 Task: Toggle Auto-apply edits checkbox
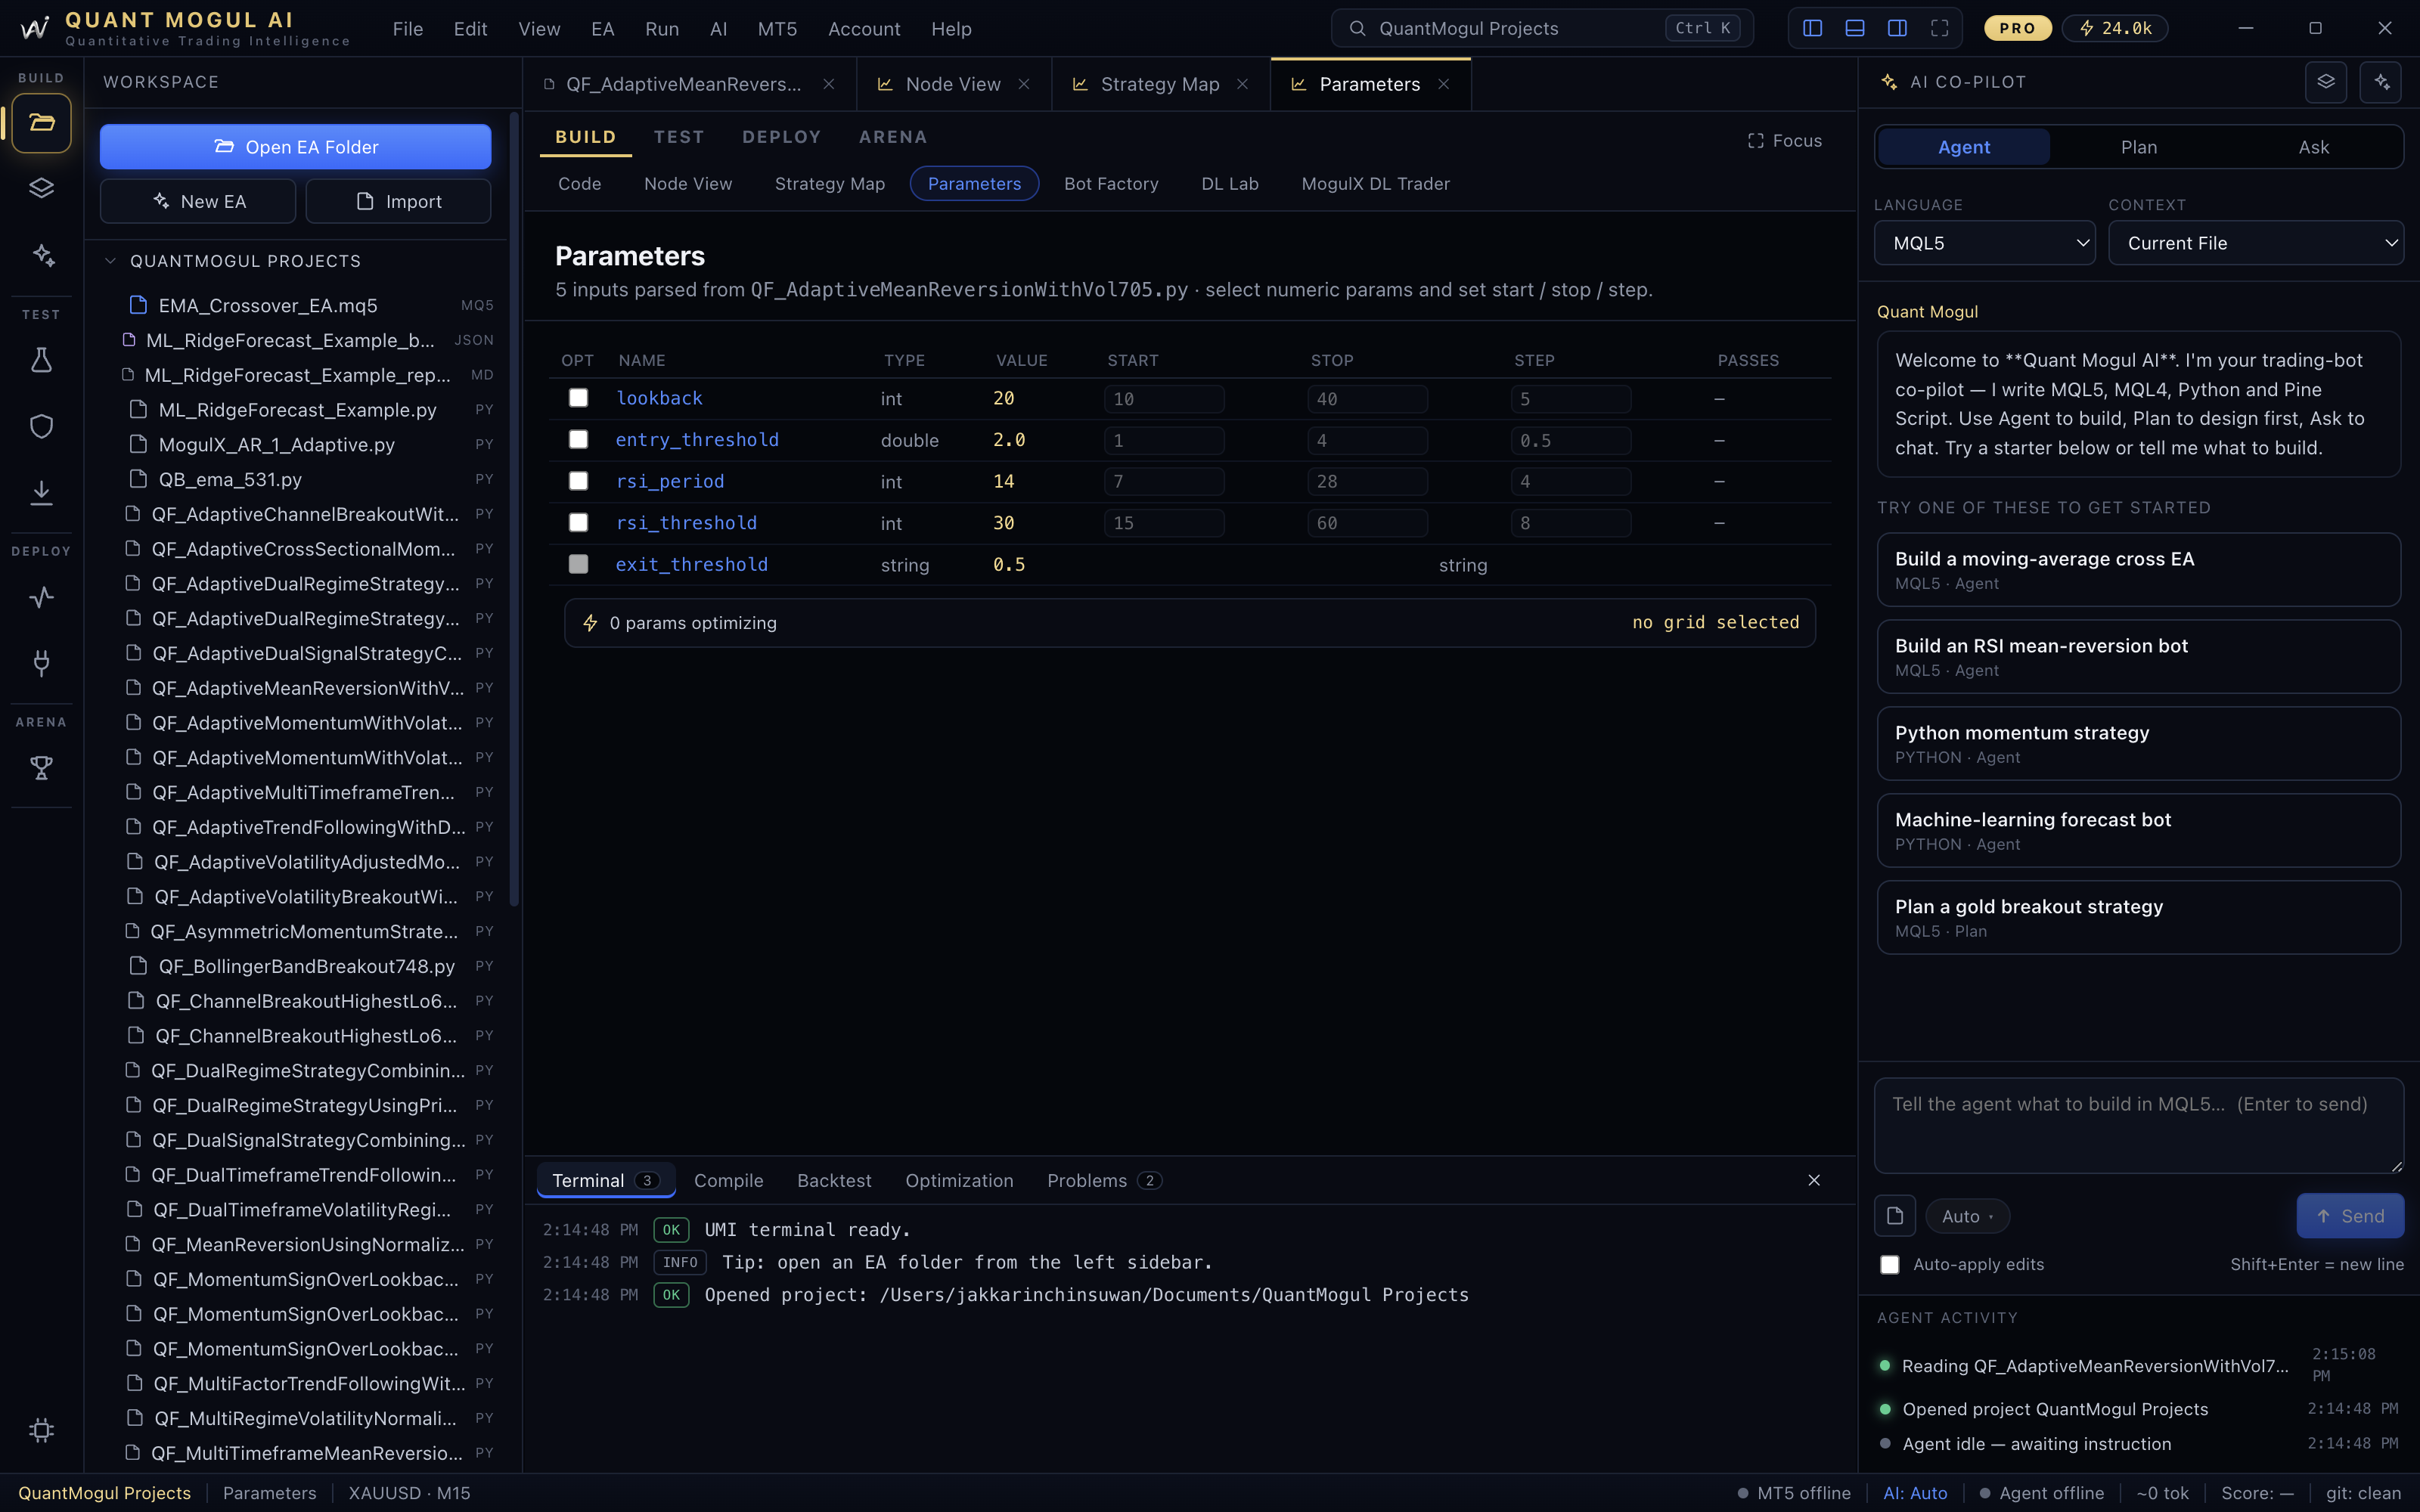coord(1889,1265)
